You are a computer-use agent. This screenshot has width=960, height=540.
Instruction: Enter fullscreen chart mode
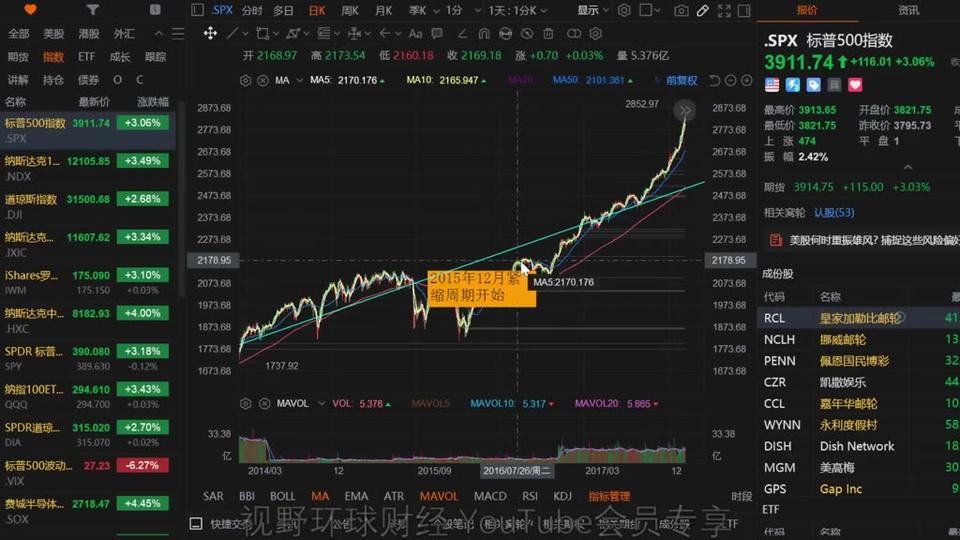(x=724, y=10)
